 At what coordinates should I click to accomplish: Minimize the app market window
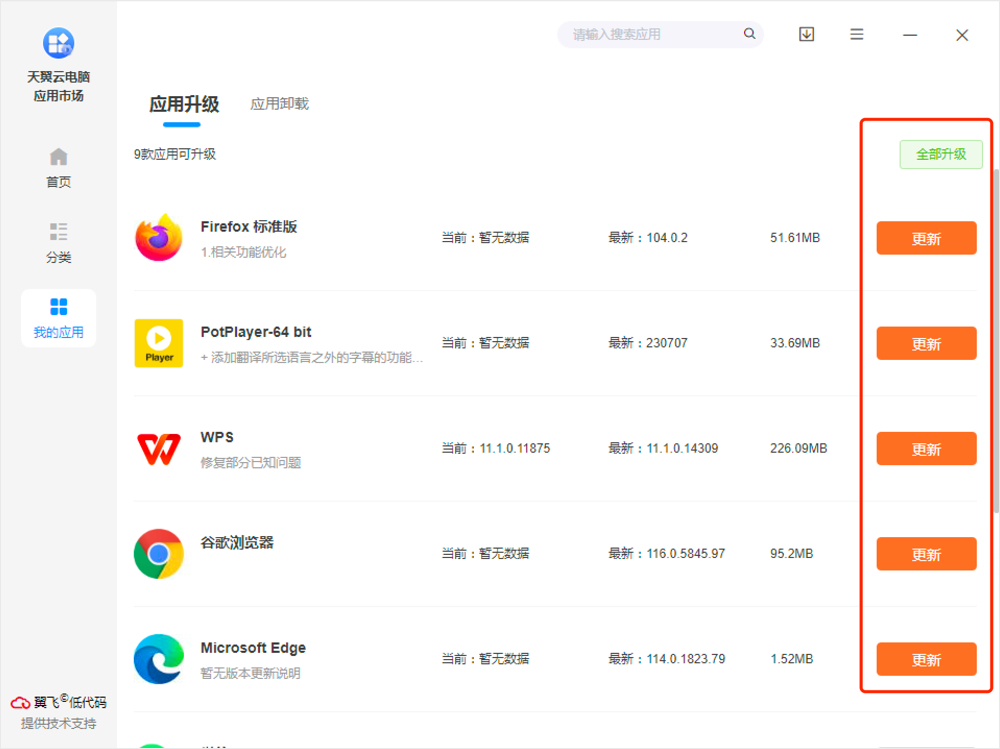[x=910, y=35]
